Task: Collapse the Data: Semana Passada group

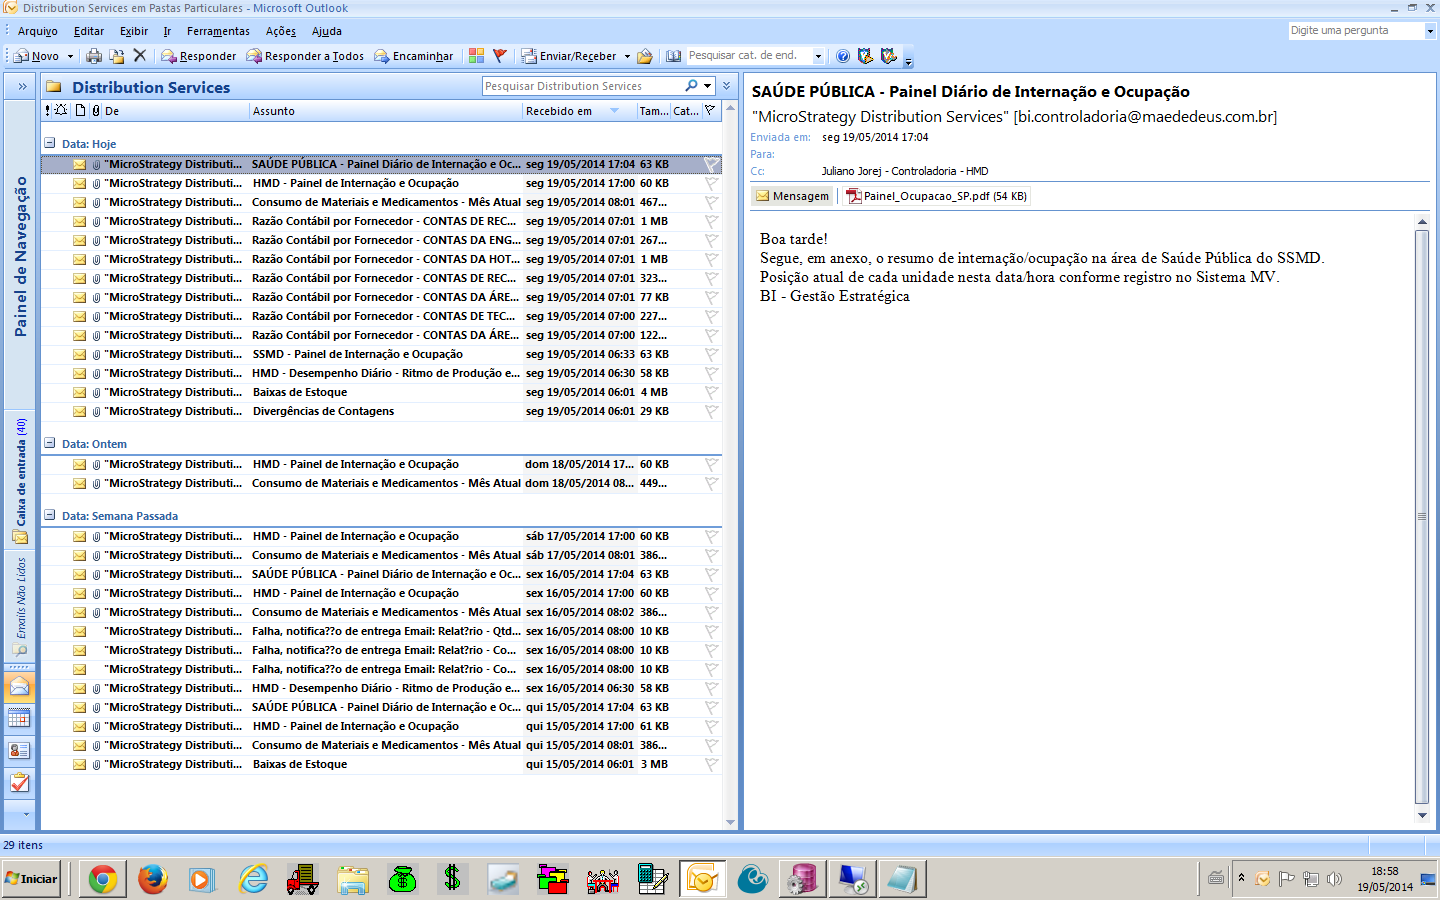Action: pos(49,515)
